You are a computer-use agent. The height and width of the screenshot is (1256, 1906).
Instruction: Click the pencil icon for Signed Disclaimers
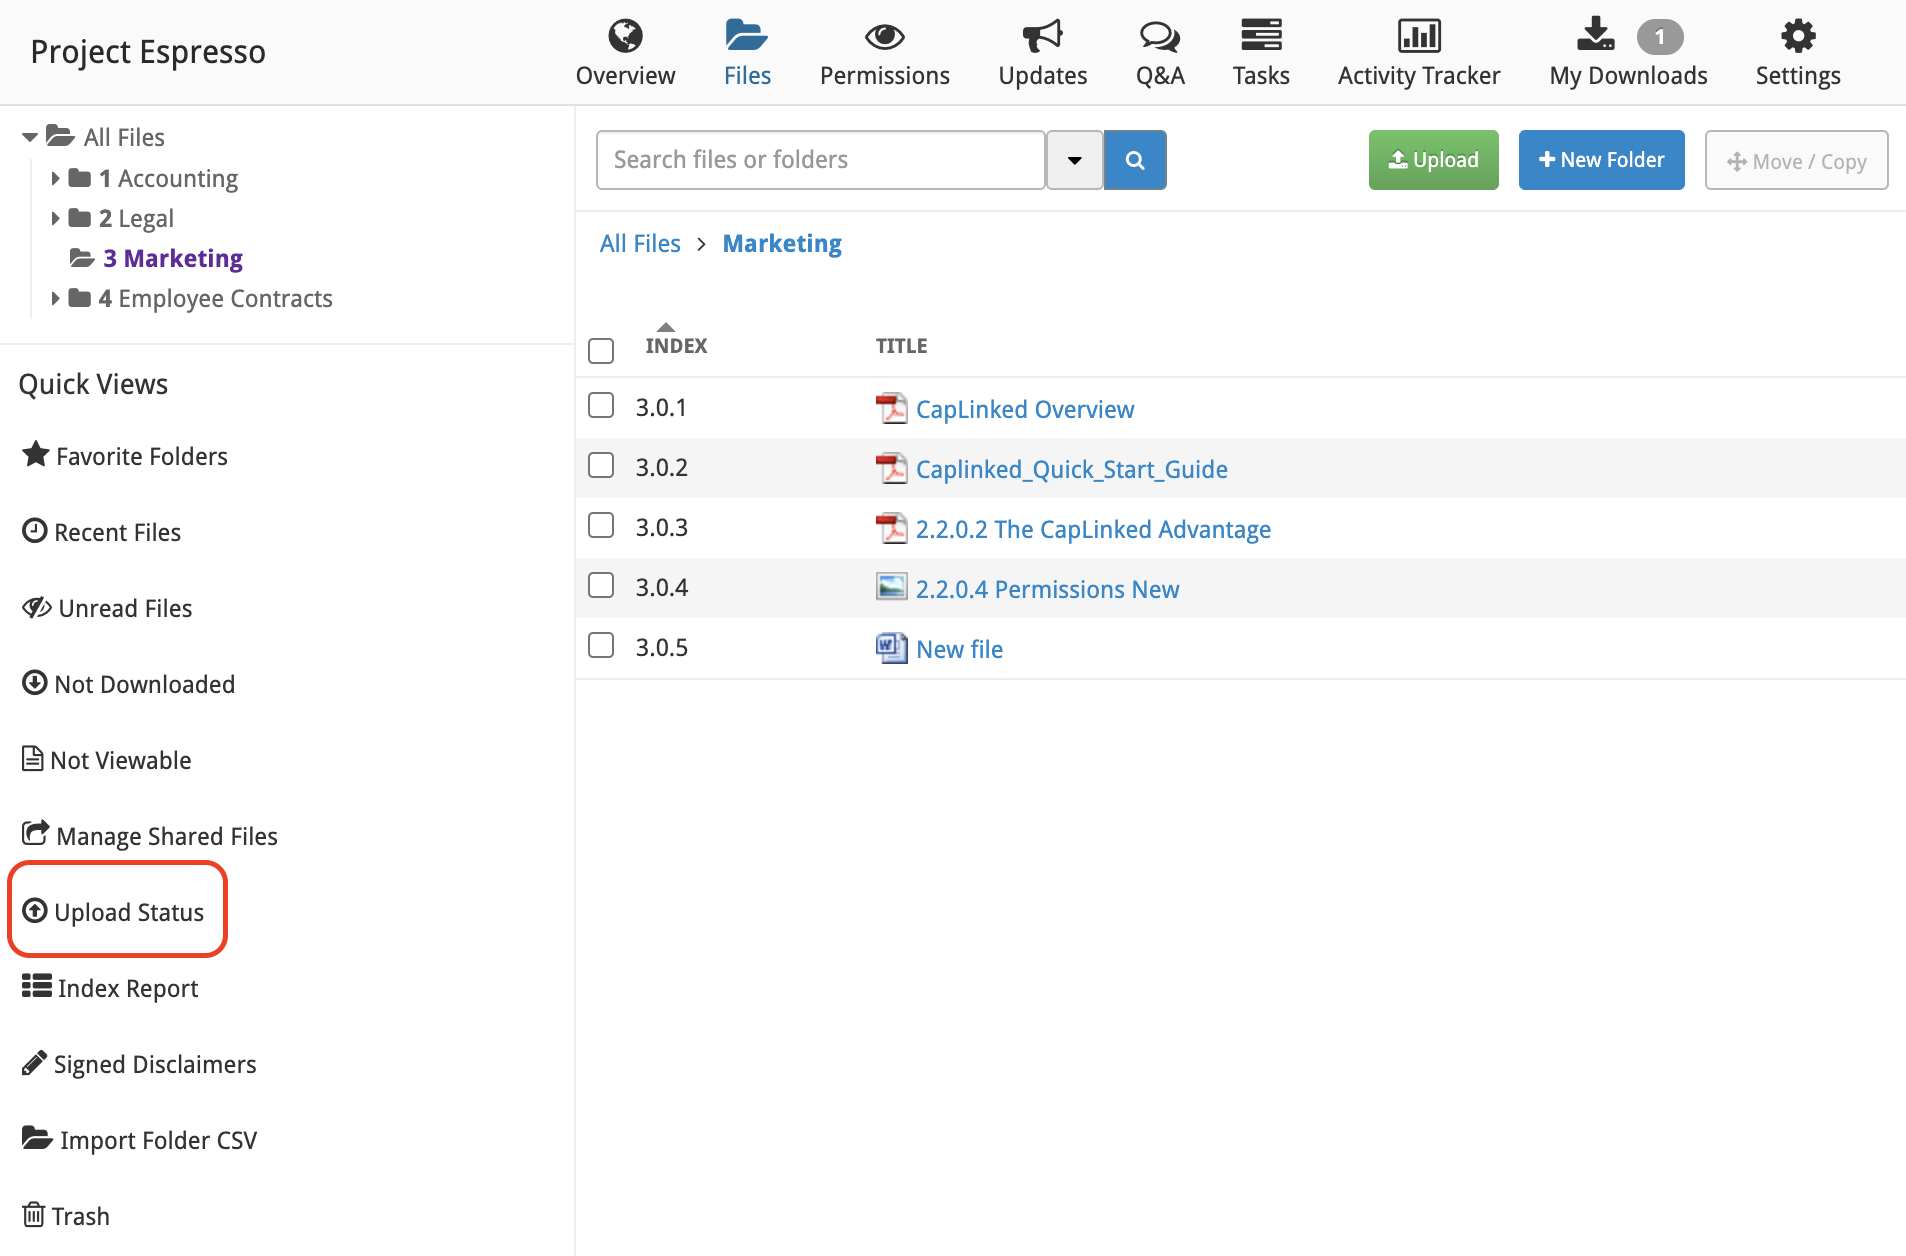click(x=35, y=1062)
